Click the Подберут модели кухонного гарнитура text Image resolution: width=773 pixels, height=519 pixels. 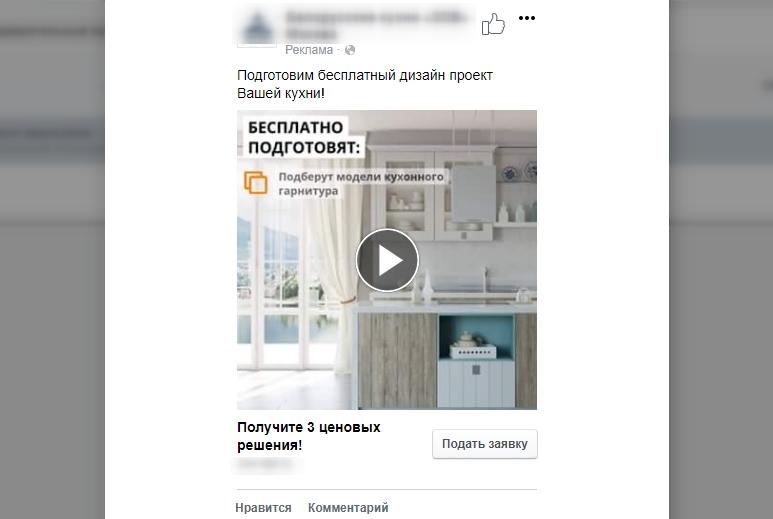pyautogui.click(x=361, y=183)
